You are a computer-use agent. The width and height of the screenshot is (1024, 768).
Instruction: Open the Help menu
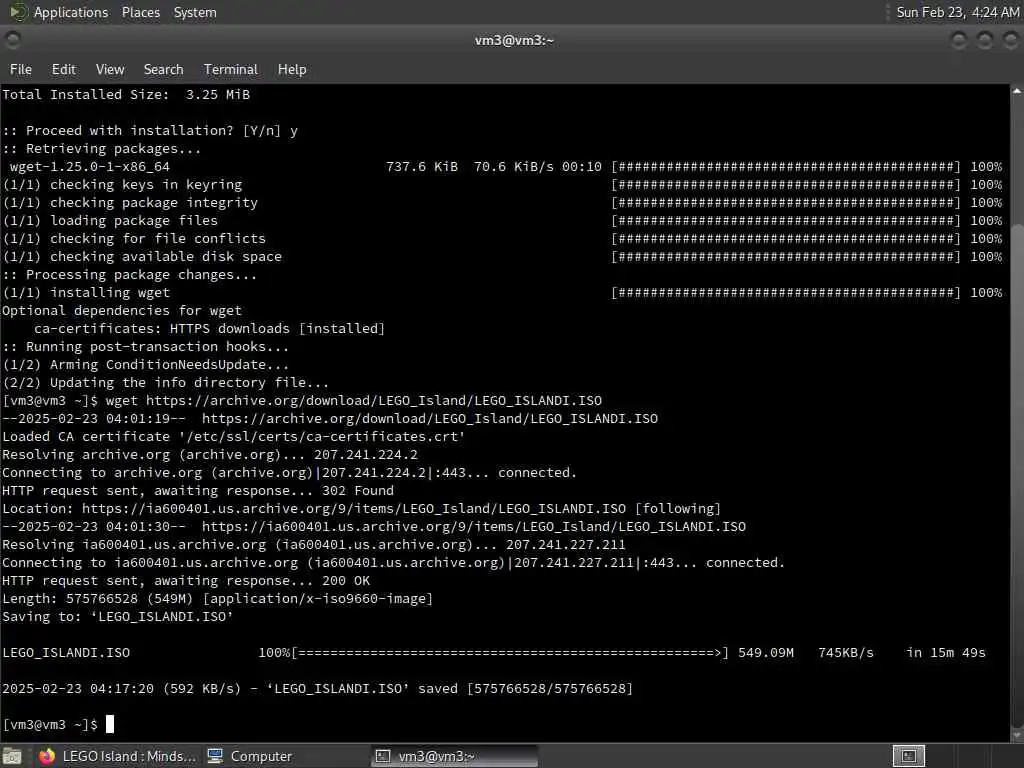pos(292,69)
